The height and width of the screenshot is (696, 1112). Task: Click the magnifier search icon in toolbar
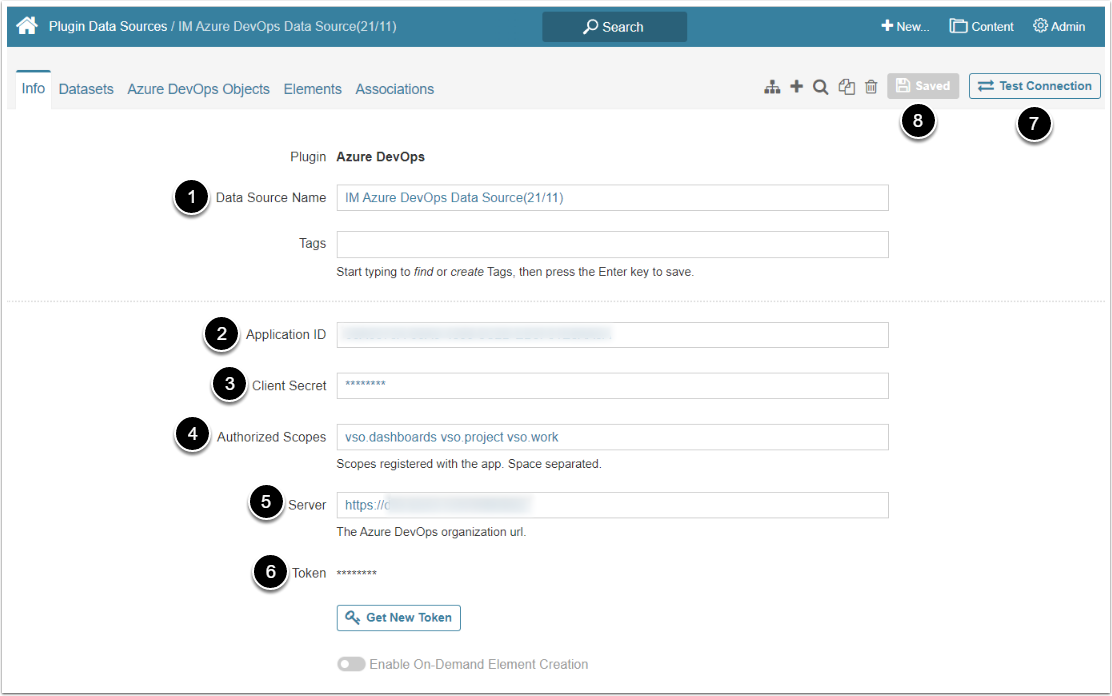click(x=820, y=87)
